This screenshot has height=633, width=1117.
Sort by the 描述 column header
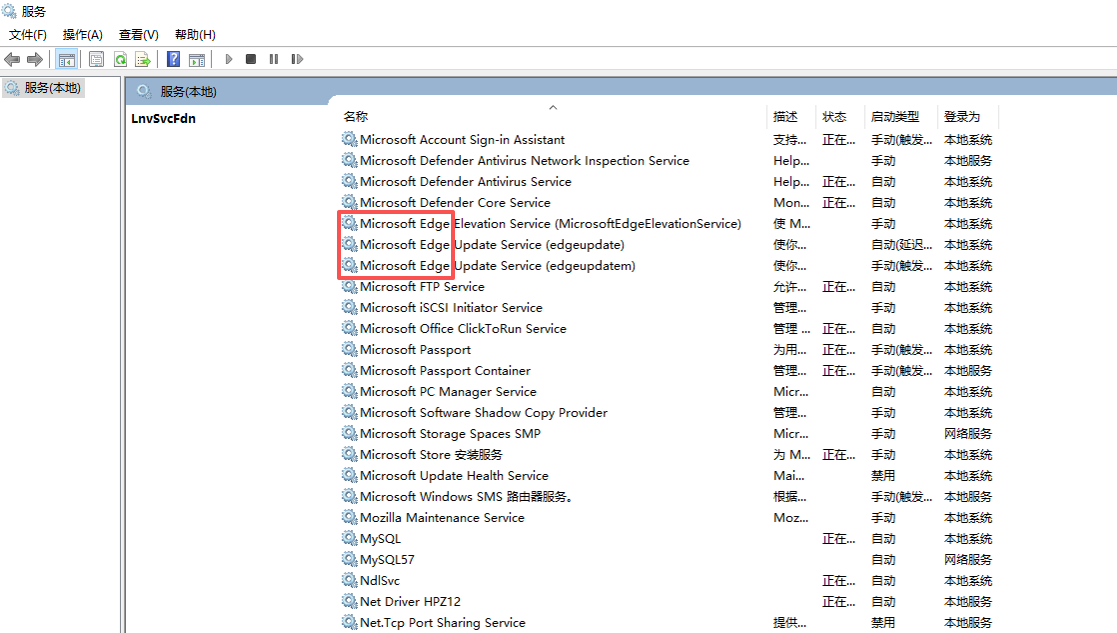[x=785, y=116]
